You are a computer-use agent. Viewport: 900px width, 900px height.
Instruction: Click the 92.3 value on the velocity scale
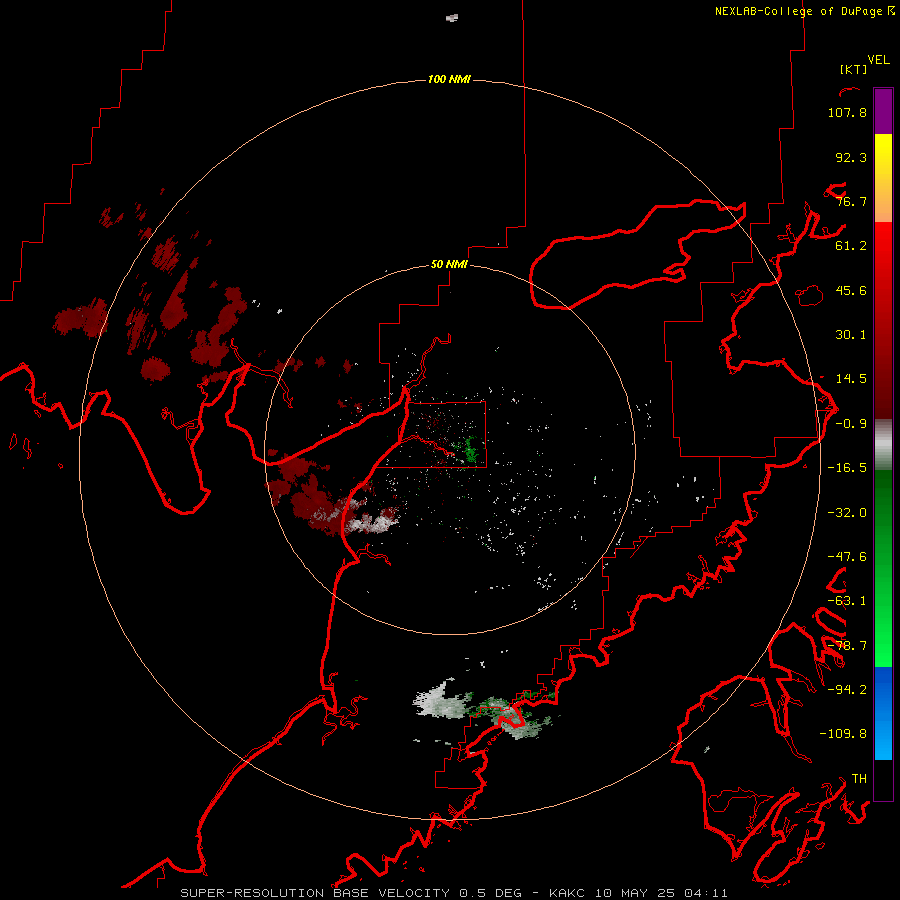point(851,157)
